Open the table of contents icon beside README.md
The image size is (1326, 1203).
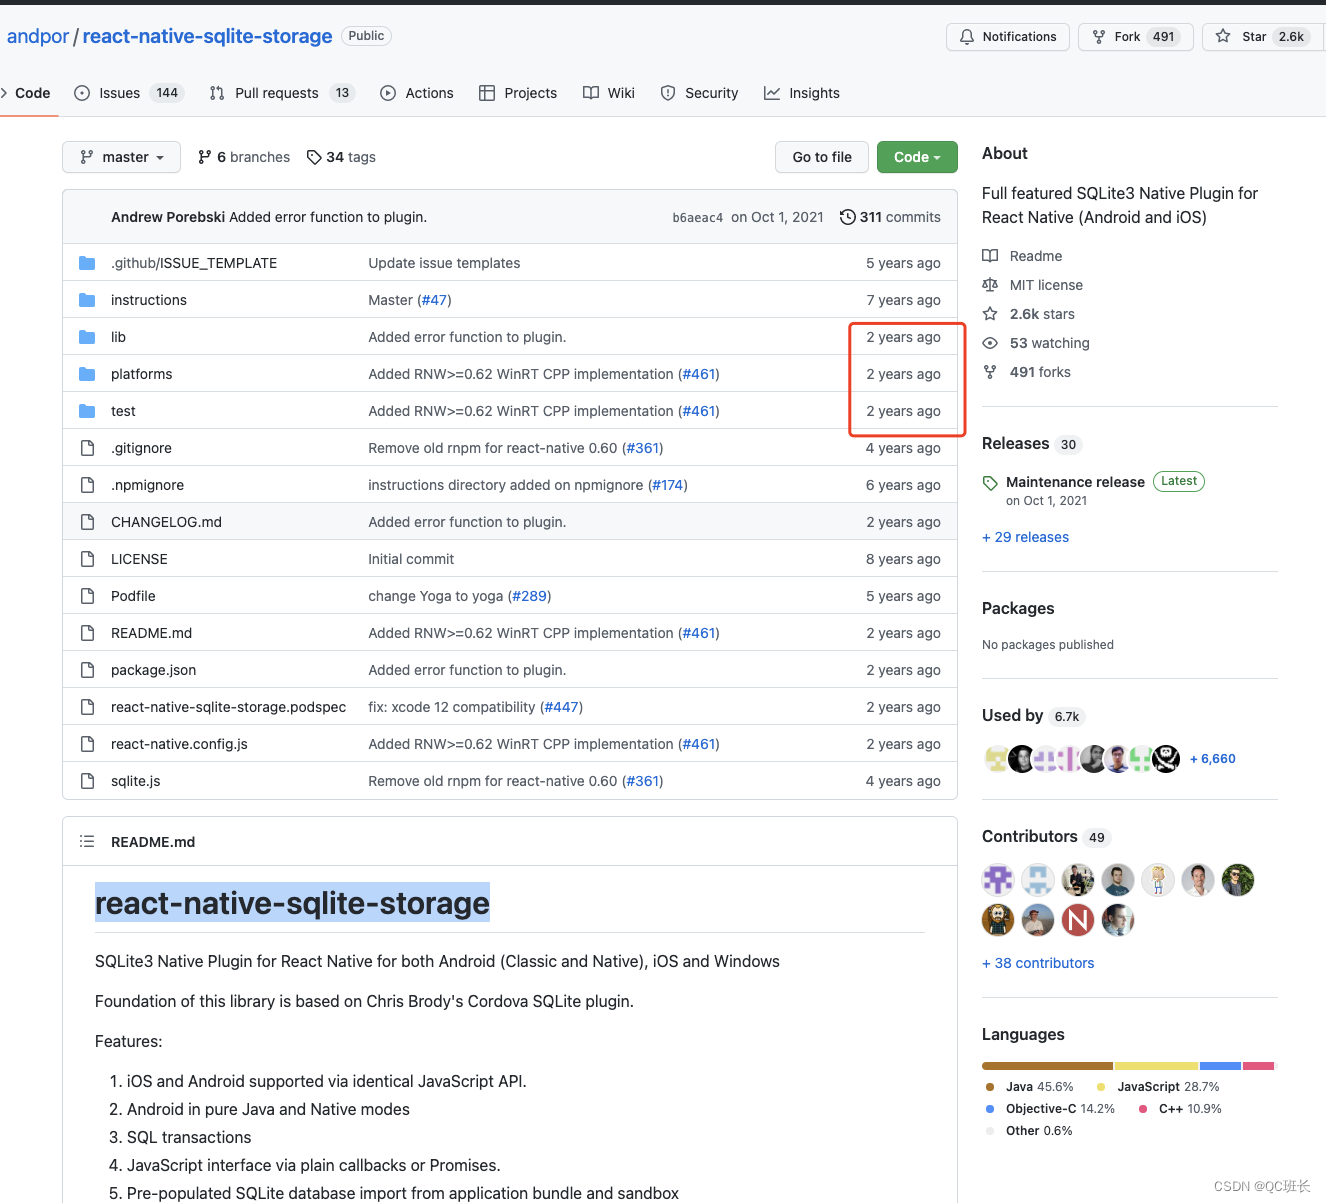pos(87,841)
